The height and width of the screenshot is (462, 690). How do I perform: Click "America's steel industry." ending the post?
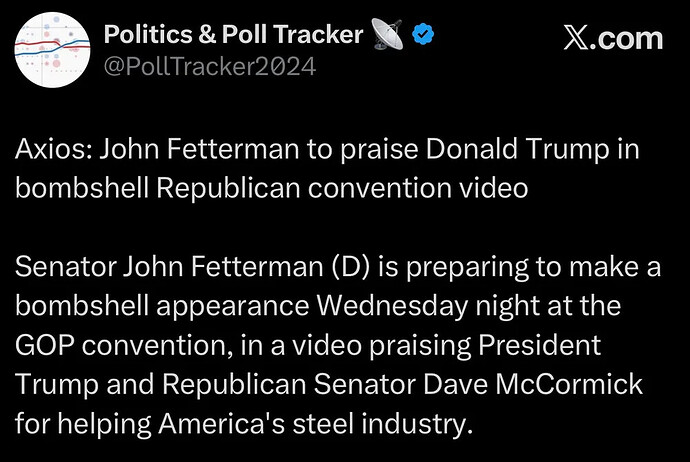tap(316, 423)
